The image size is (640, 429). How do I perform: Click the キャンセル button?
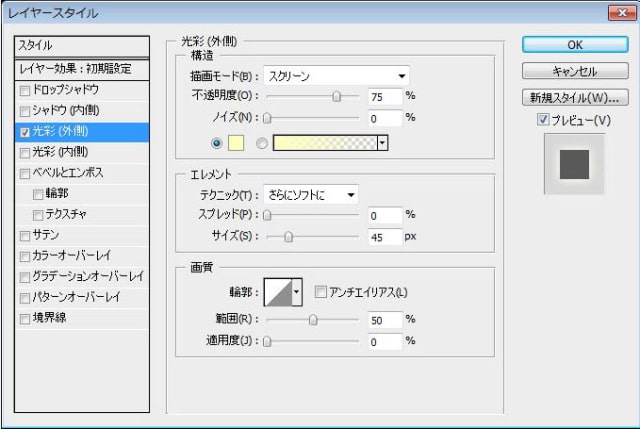pos(575,71)
